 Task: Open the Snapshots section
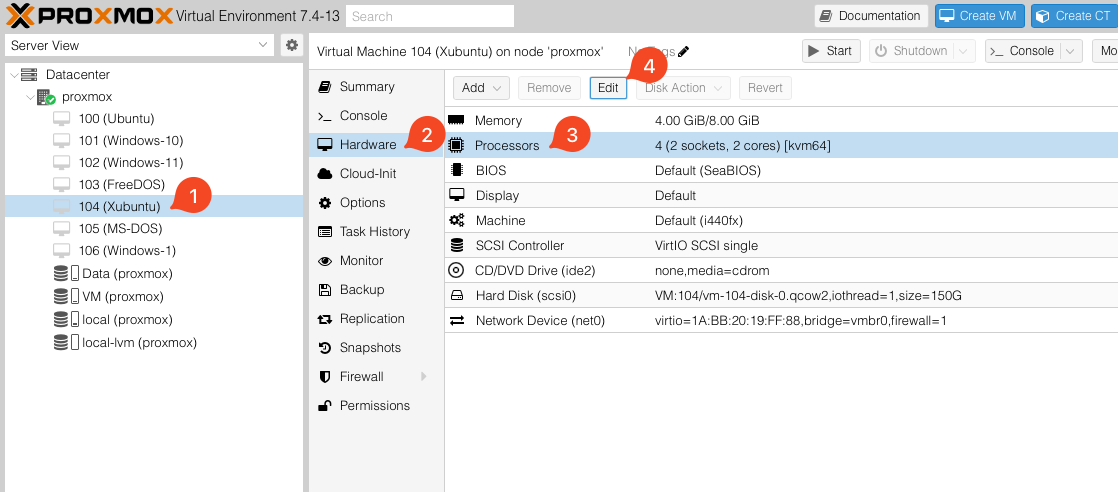370,348
